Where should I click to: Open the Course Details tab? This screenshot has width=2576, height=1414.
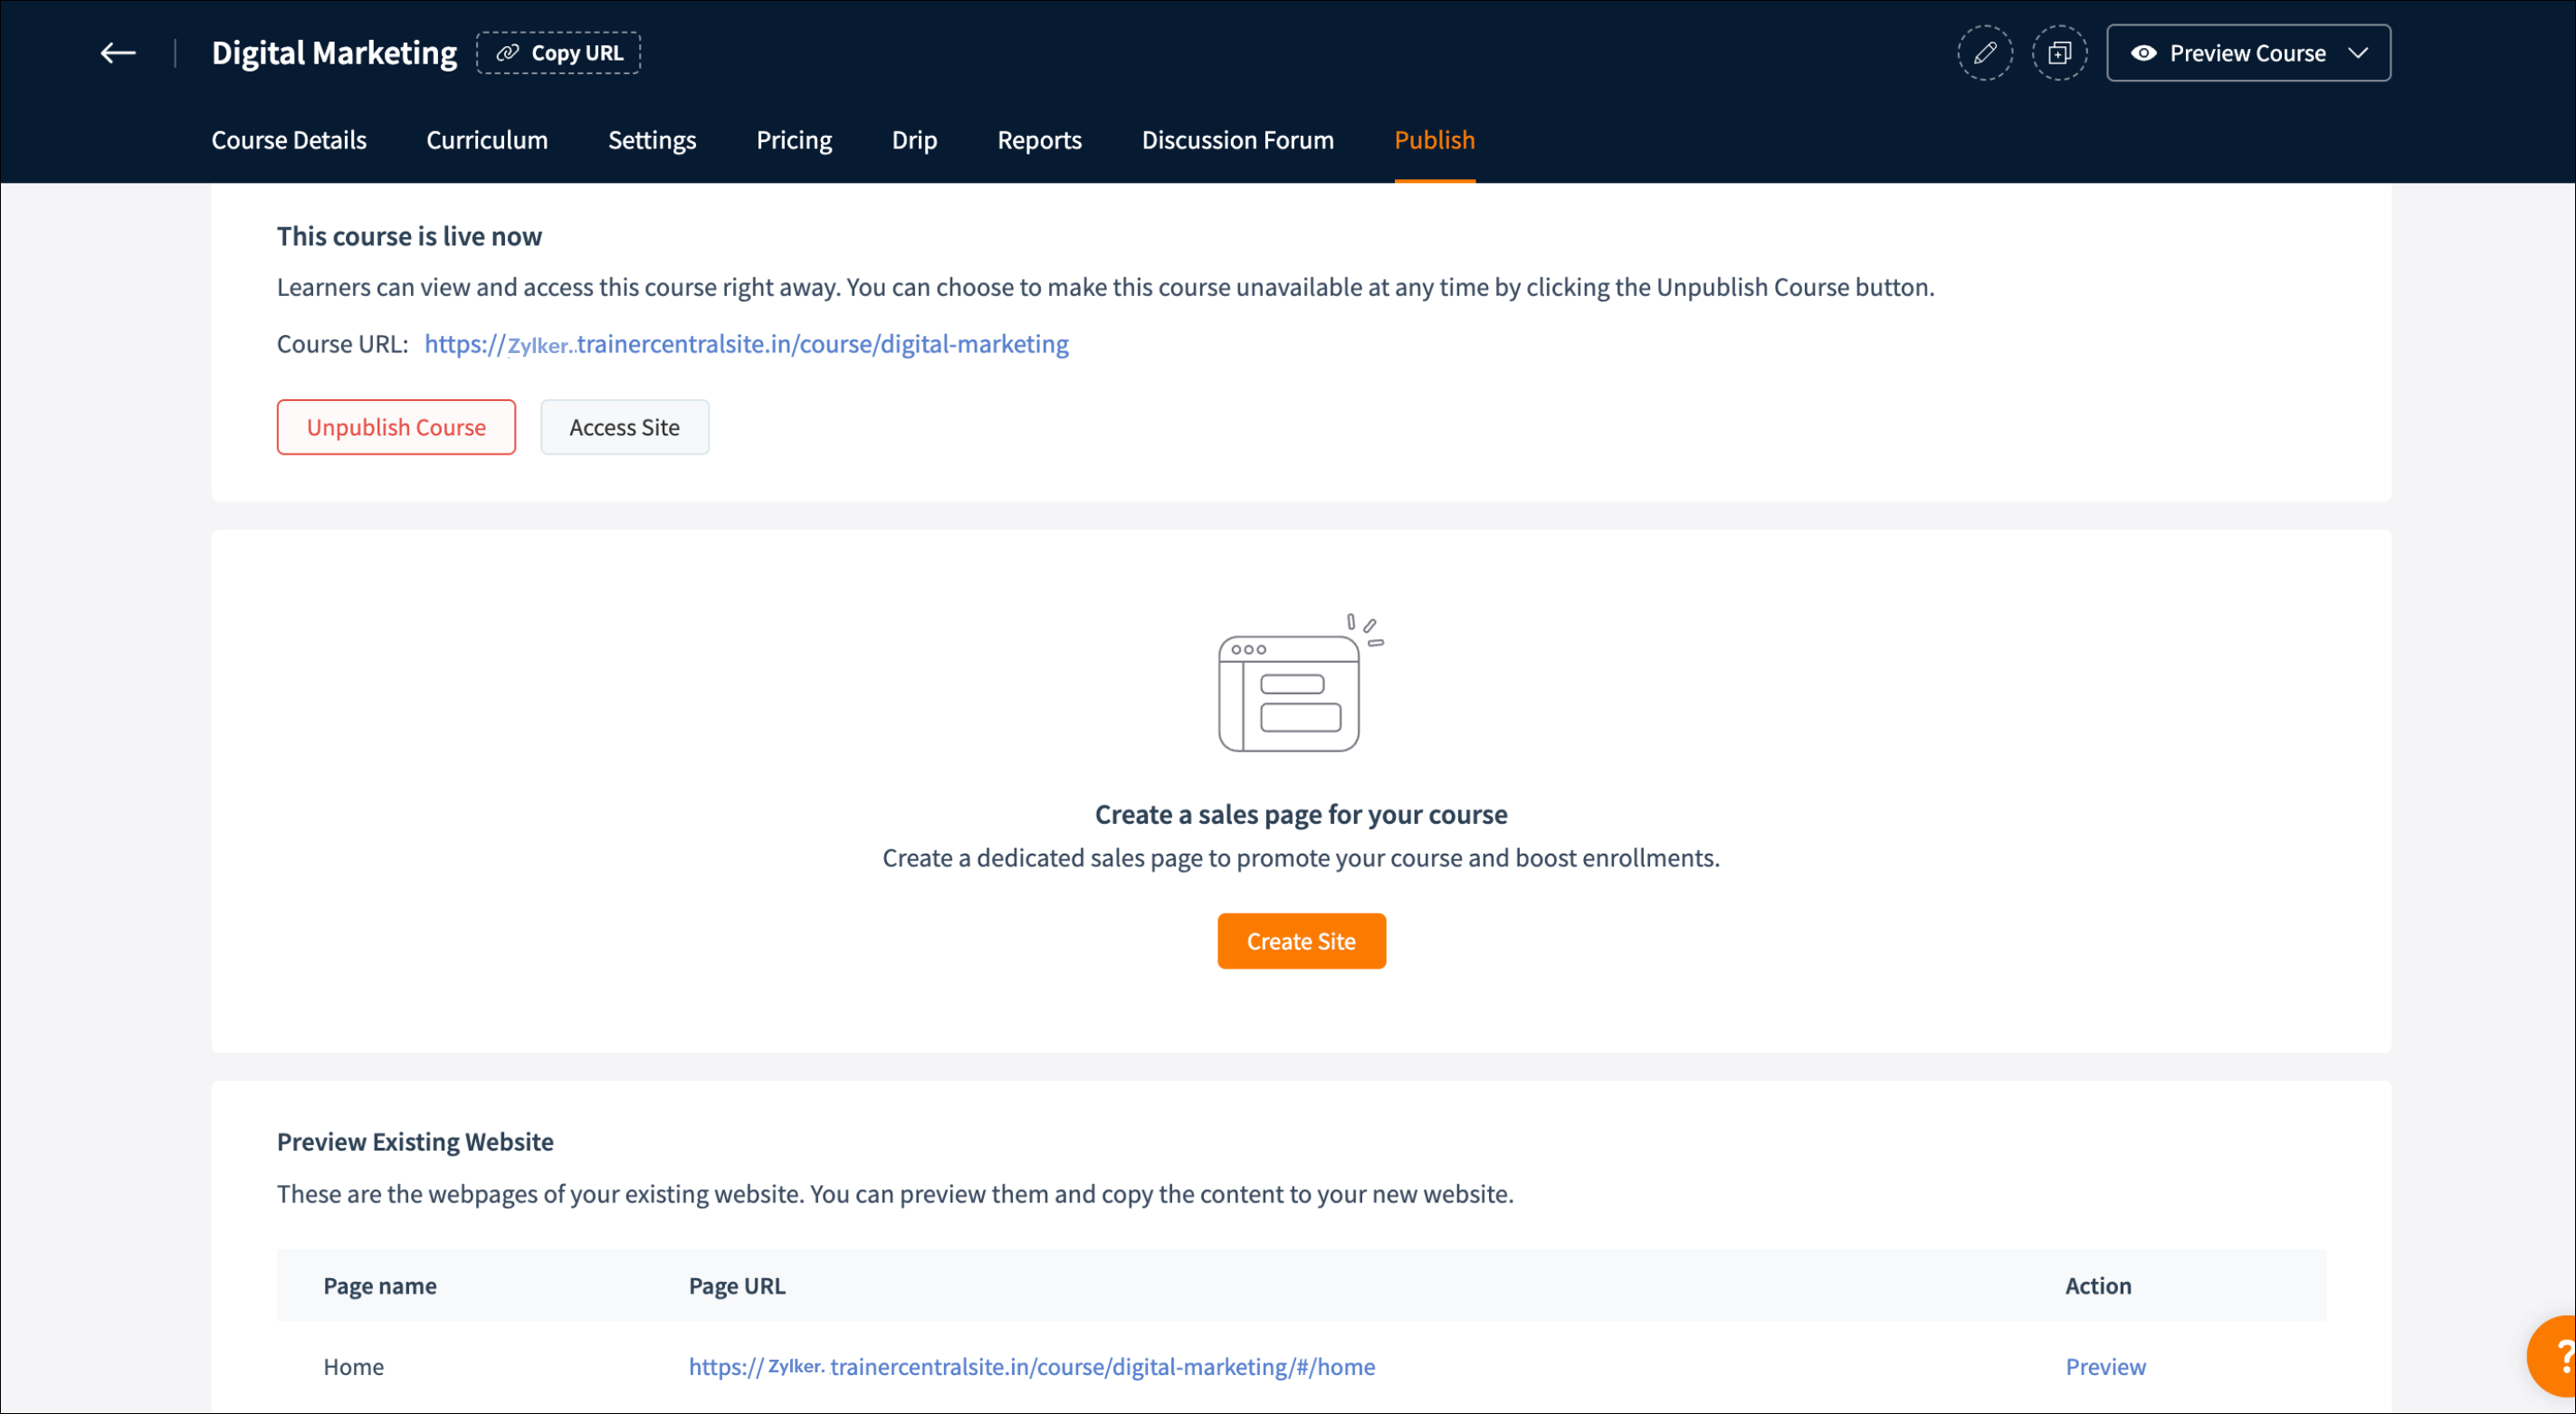point(288,140)
